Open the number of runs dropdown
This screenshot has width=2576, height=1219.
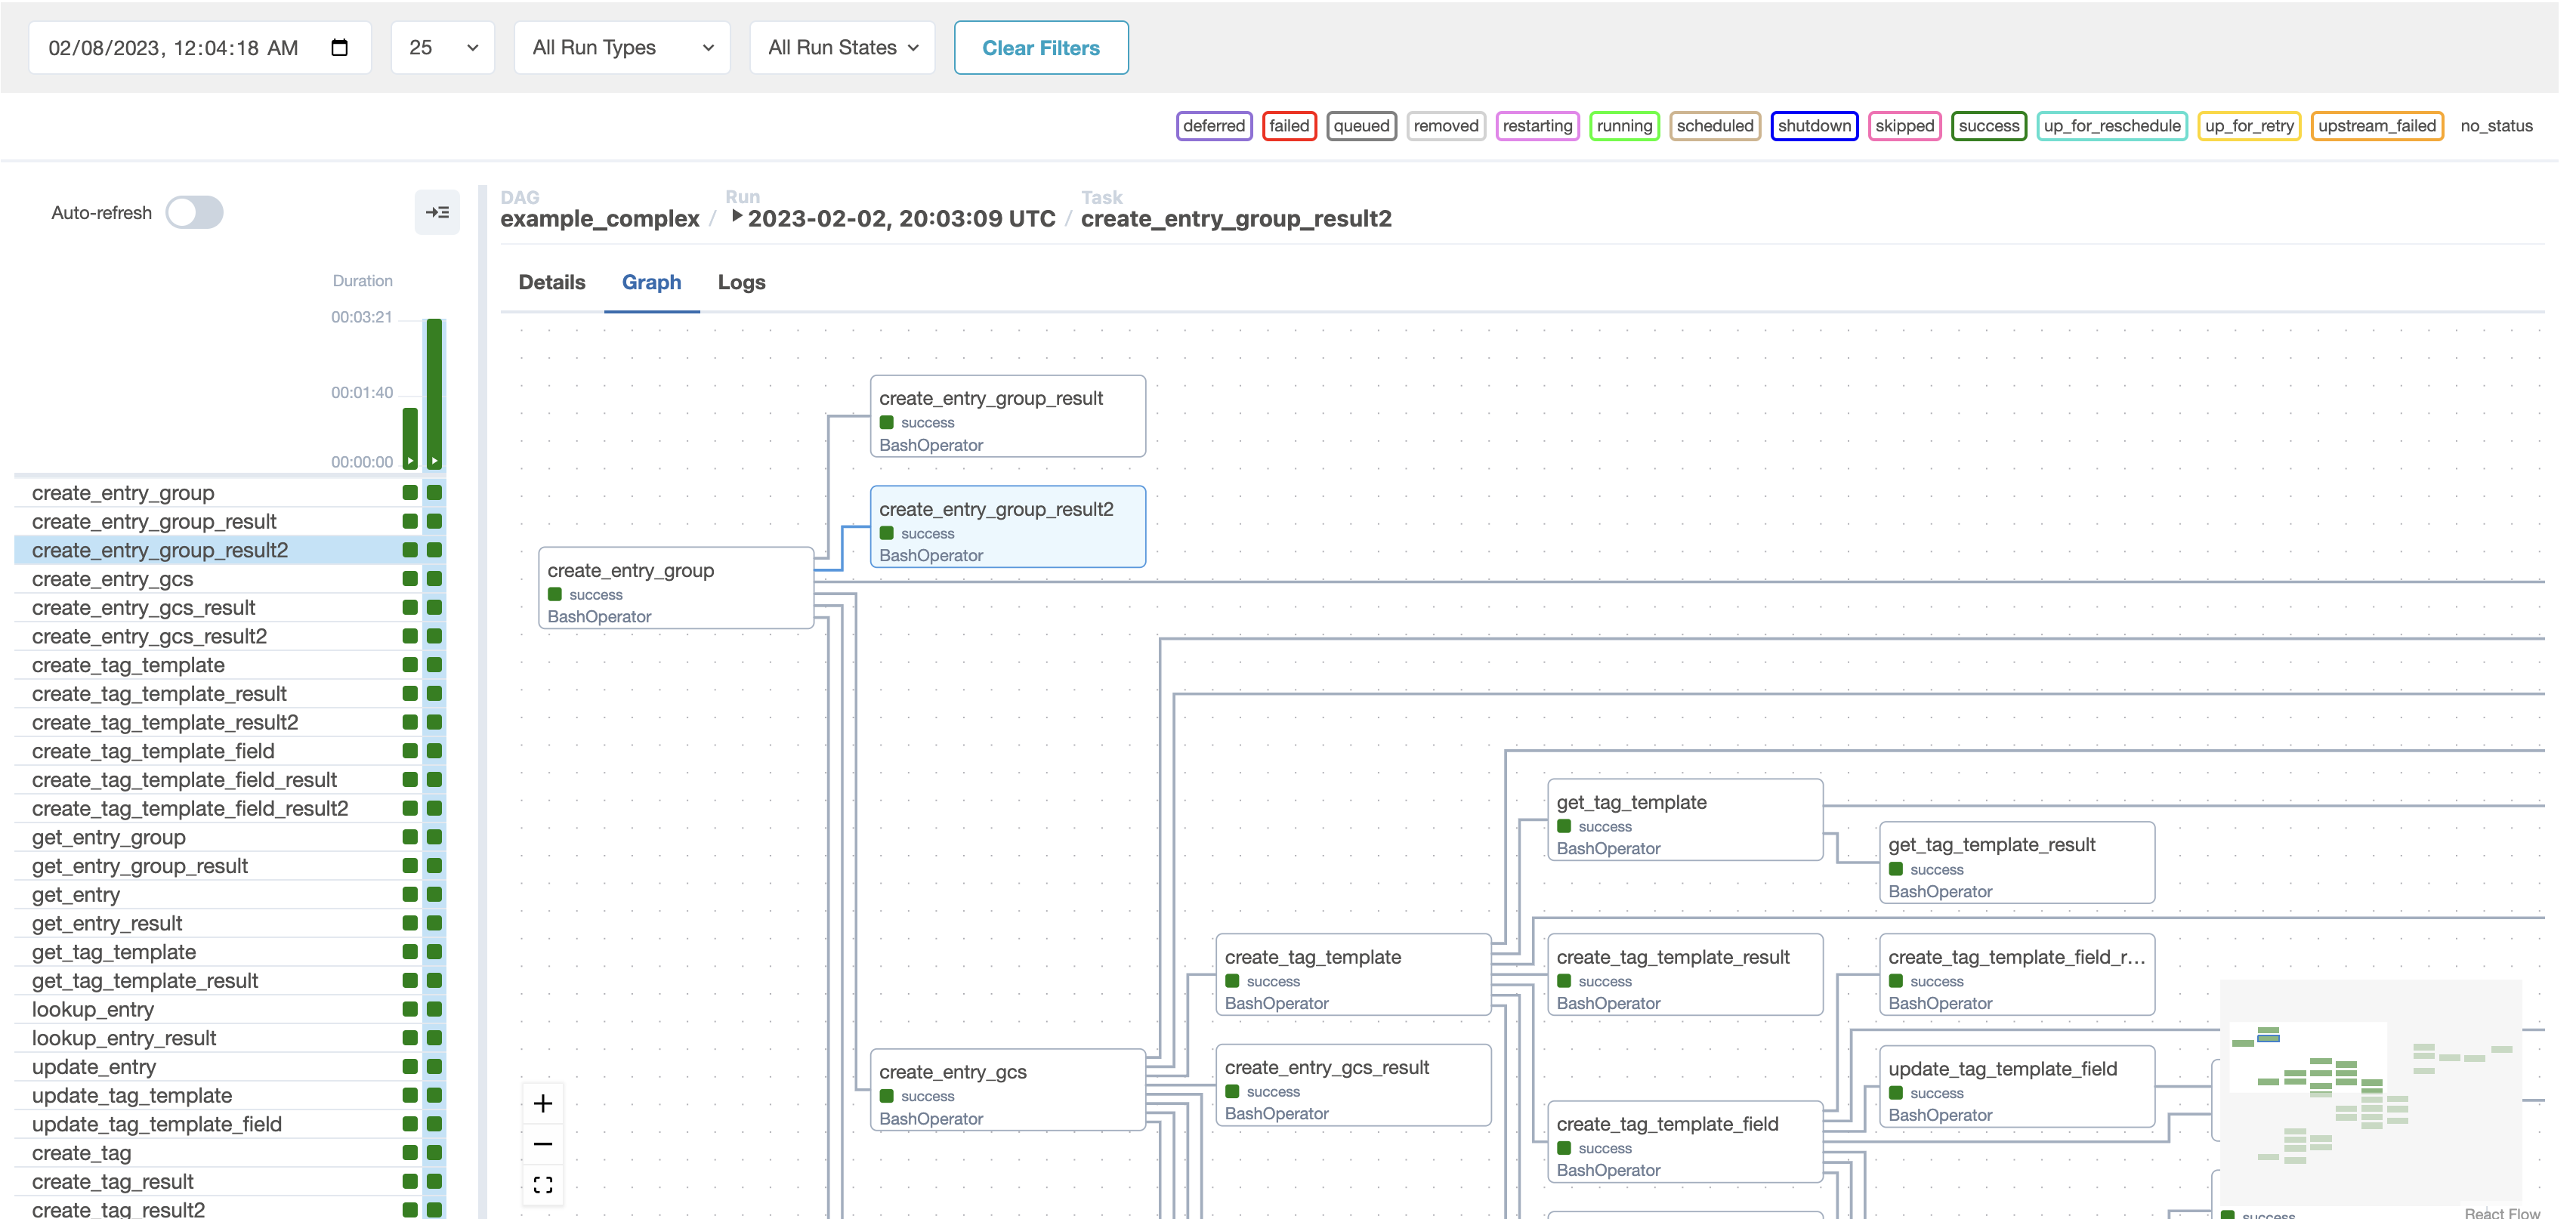pyautogui.click(x=443, y=47)
